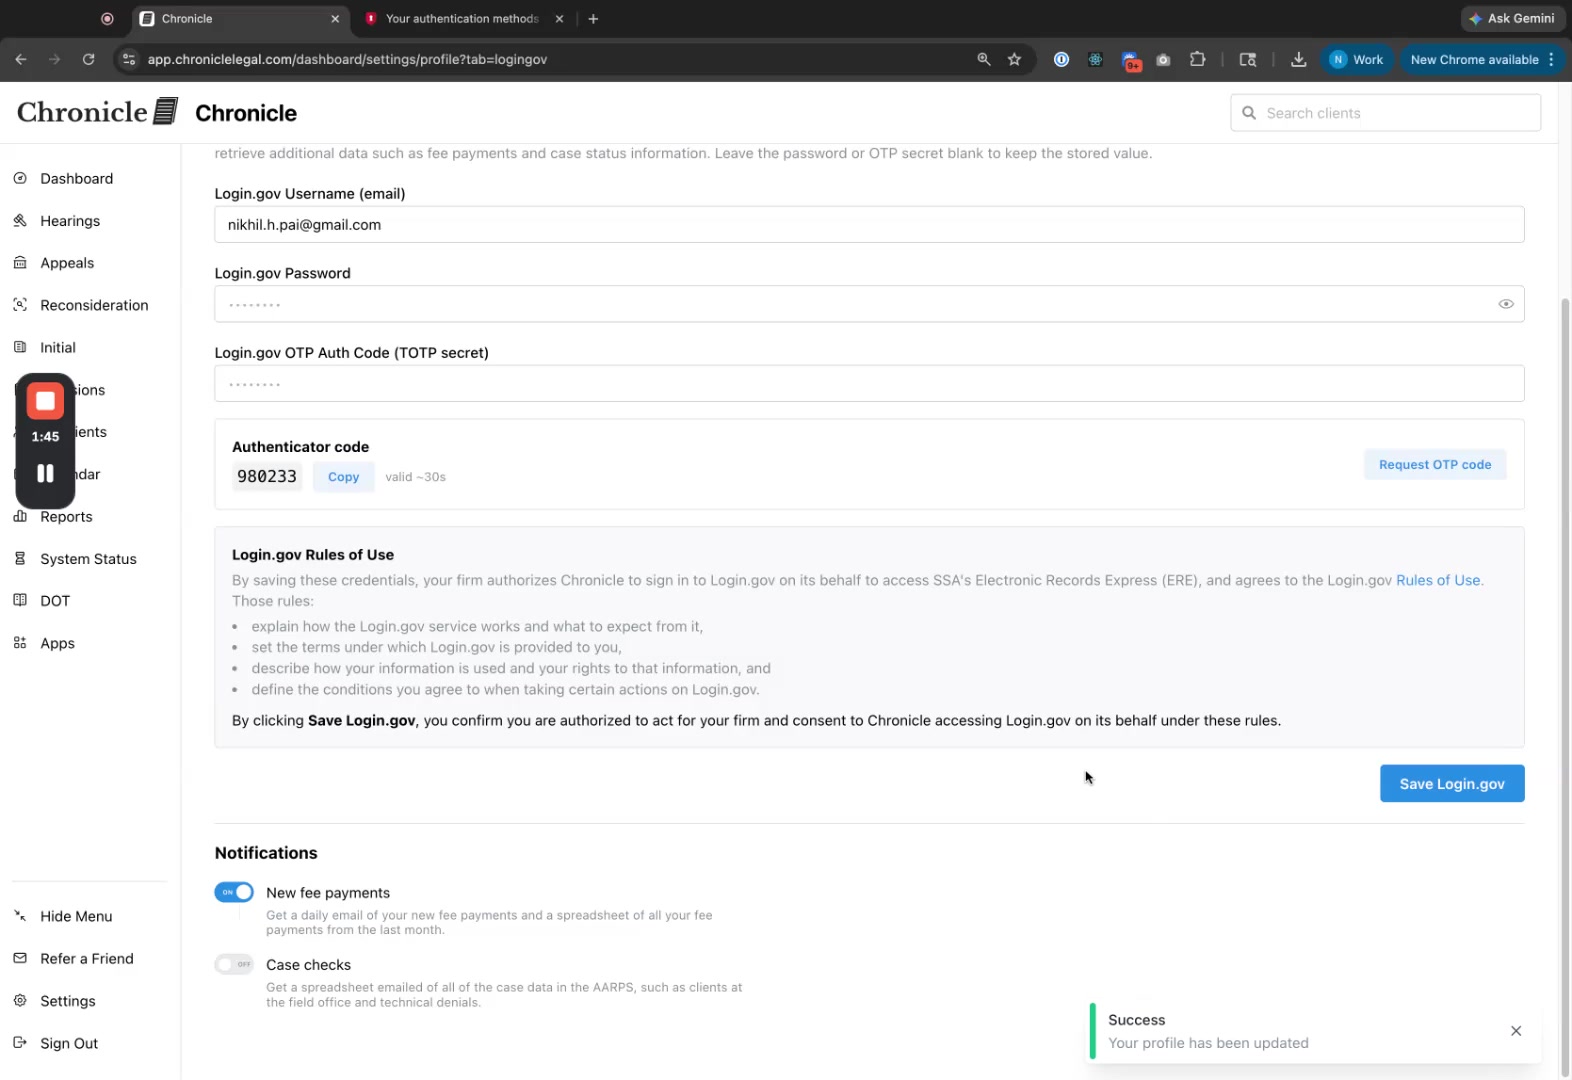1572x1080 pixels.
Task: Click the Sign Out icon
Action: pos(20,1043)
